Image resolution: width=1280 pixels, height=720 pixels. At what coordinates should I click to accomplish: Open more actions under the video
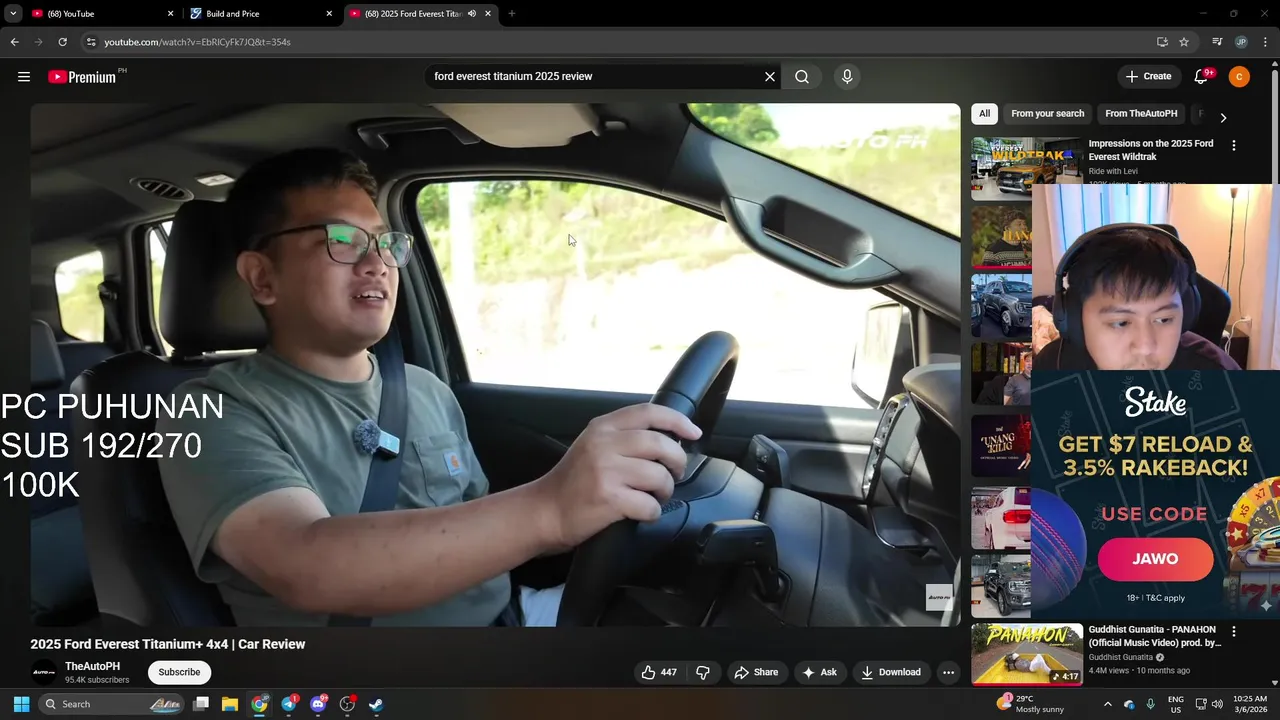pos(948,672)
